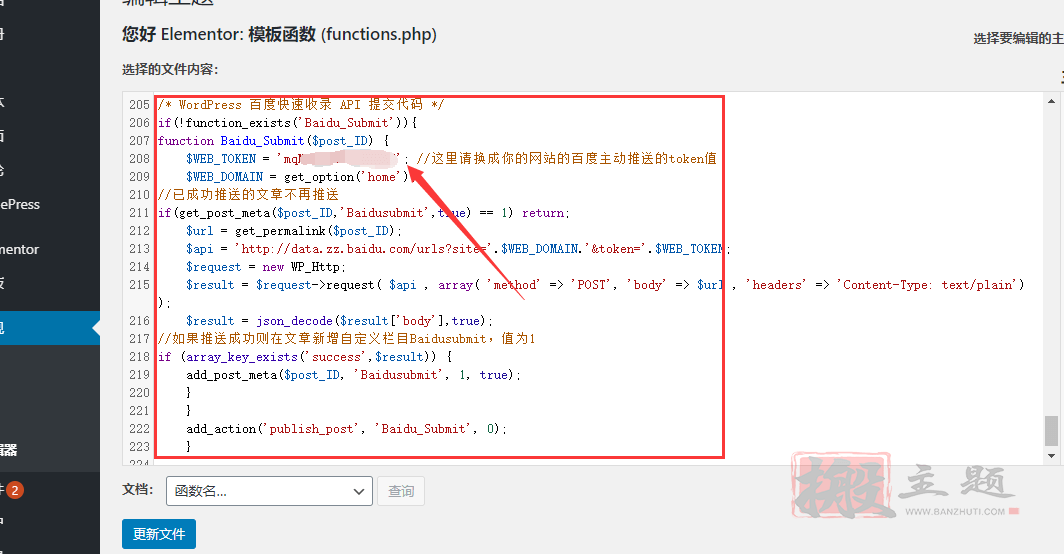The image size is (1064, 554).
Task: Open the plugin updates badge showing 2
Action: [x=15, y=490]
